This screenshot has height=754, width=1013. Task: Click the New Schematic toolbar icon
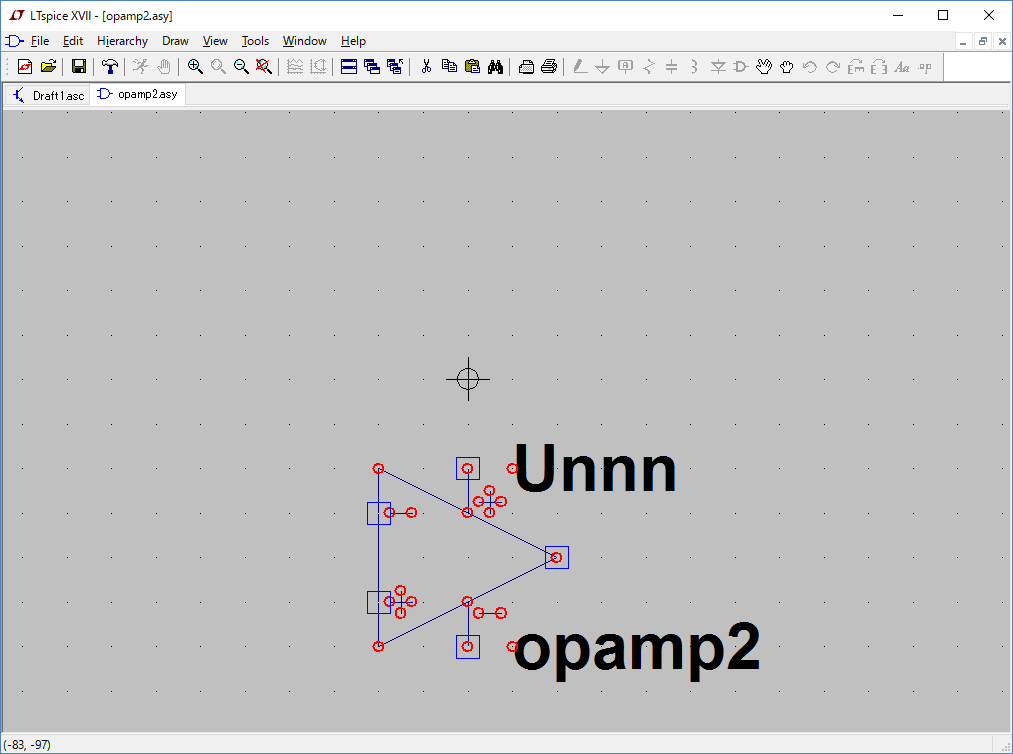(25, 67)
